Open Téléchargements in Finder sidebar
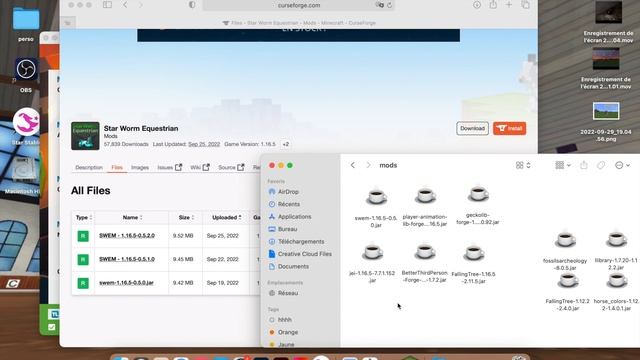 tap(296, 242)
